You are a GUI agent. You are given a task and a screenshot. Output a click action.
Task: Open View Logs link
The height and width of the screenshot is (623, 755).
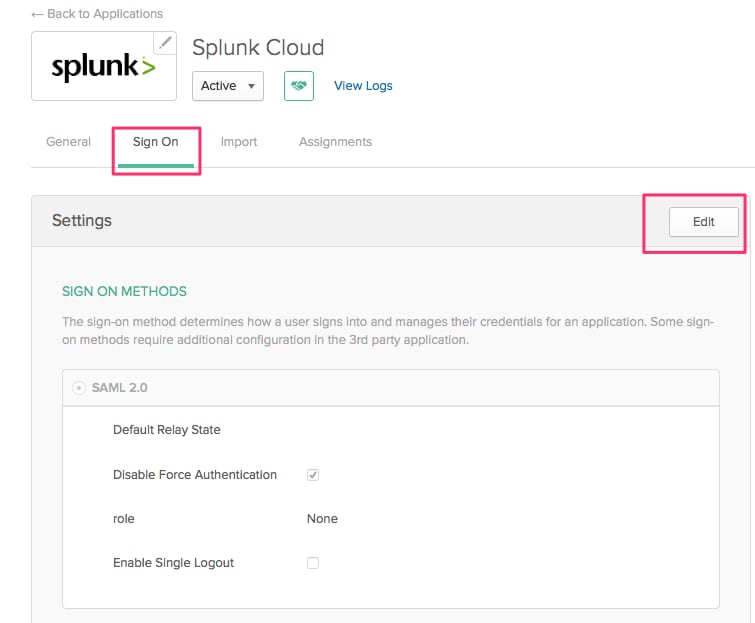click(363, 86)
